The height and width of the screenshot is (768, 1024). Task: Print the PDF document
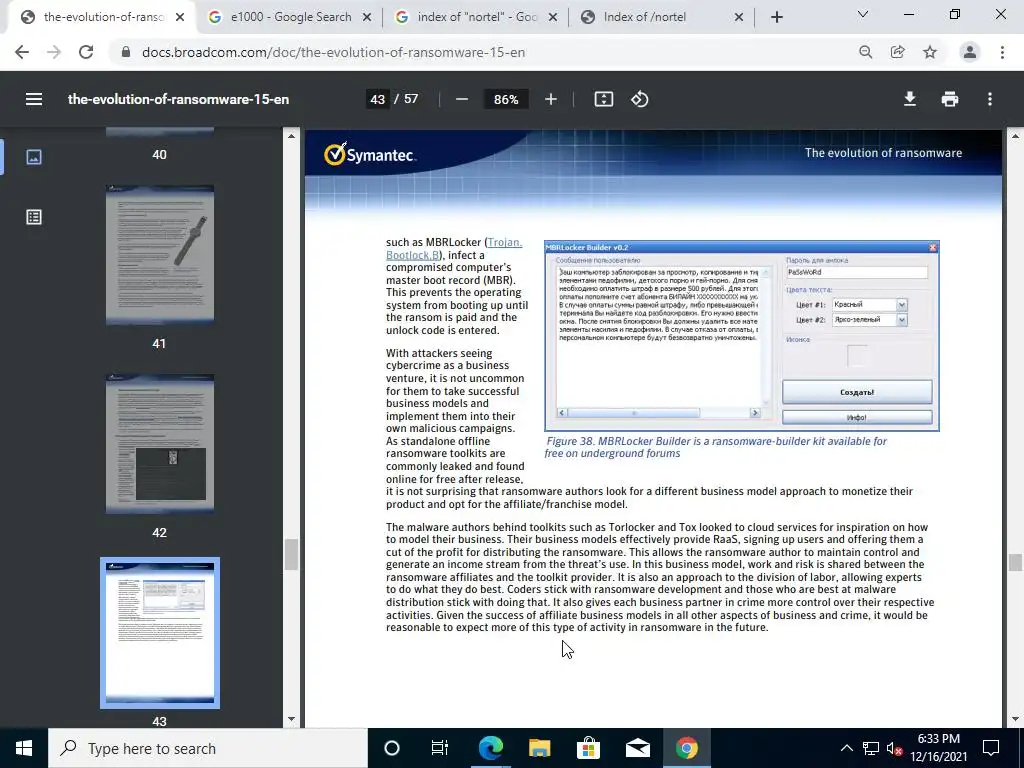[950, 99]
